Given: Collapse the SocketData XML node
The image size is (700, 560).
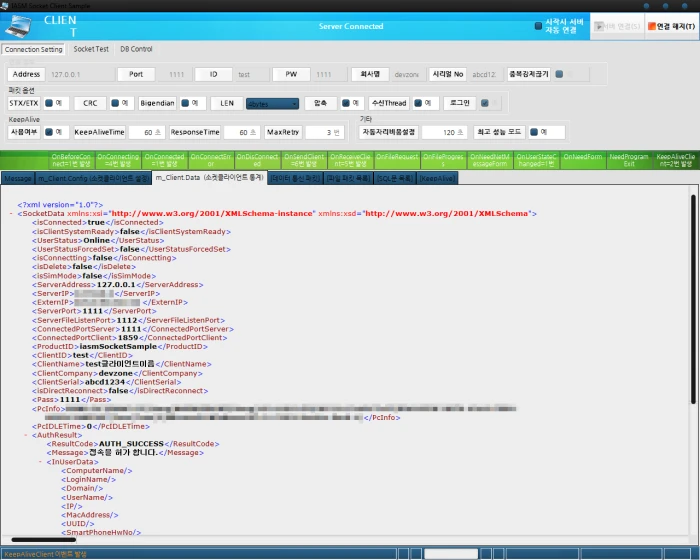Looking at the screenshot, I should tap(11, 214).
